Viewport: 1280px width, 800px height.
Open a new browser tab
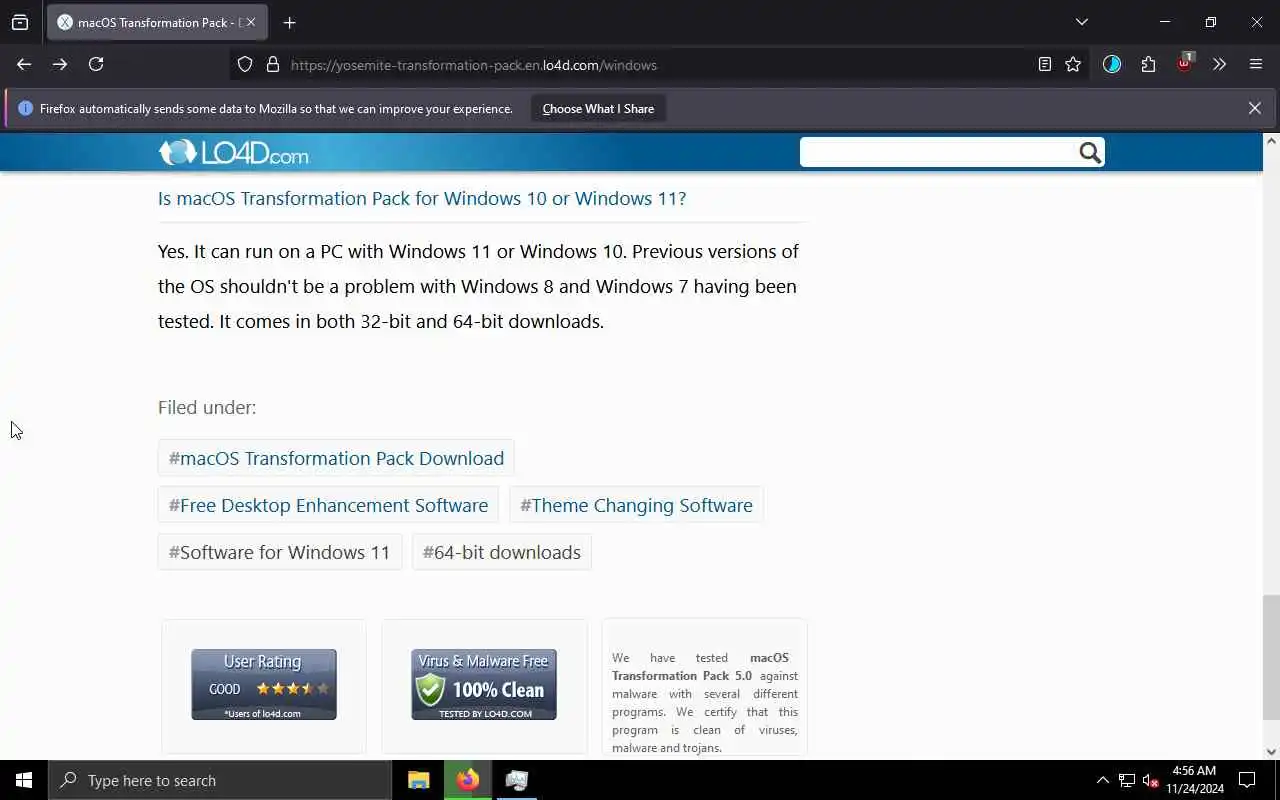pyautogui.click(x=289, y=22)
